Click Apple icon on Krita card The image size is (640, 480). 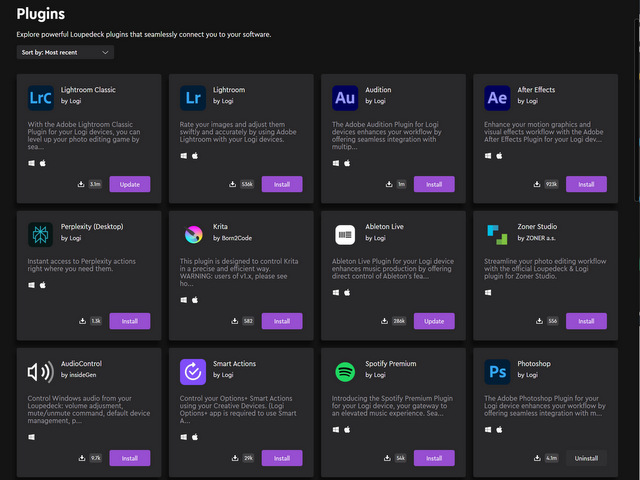(195, 300)
